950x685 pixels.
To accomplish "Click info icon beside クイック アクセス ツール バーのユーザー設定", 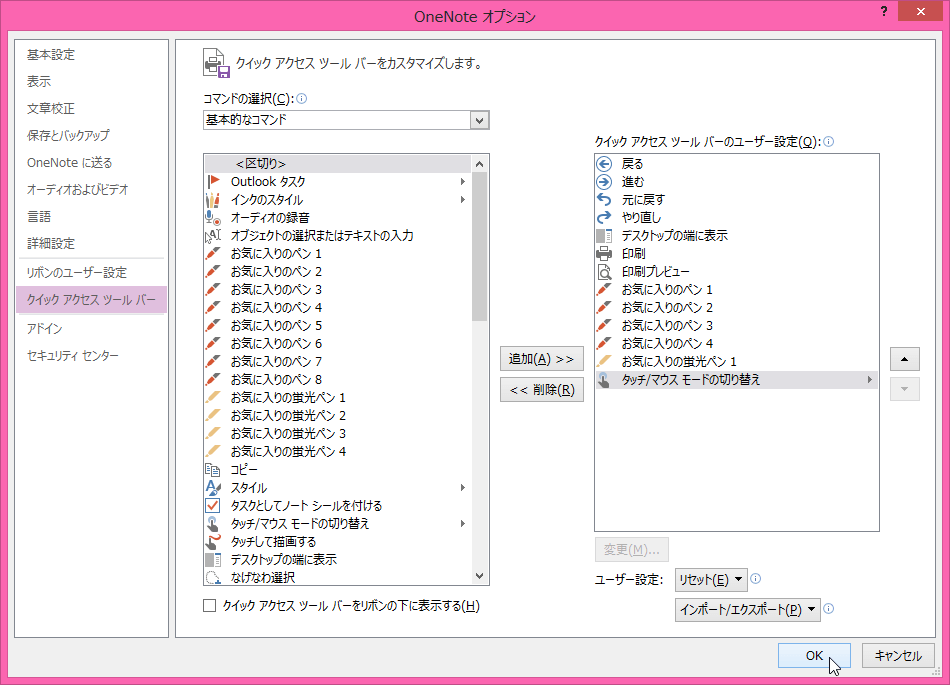I will point(829,142).
